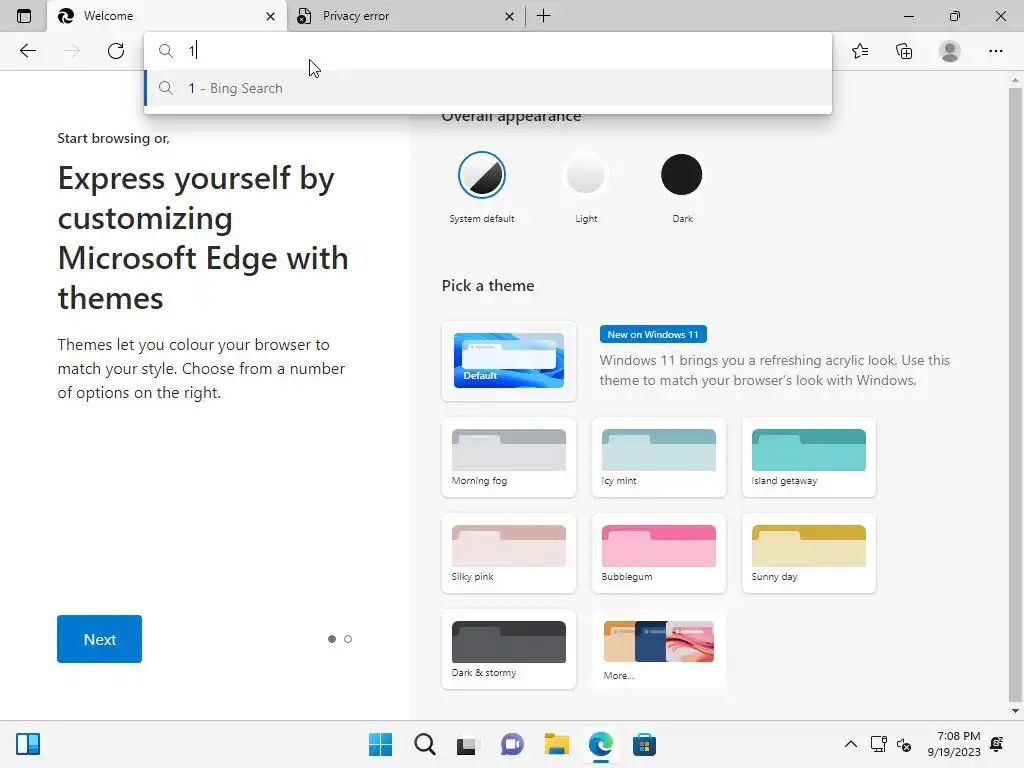Reload the page with the refresh icon
Image resolution: width=1024 pixels, height=768 pixels.
[116, 51]
